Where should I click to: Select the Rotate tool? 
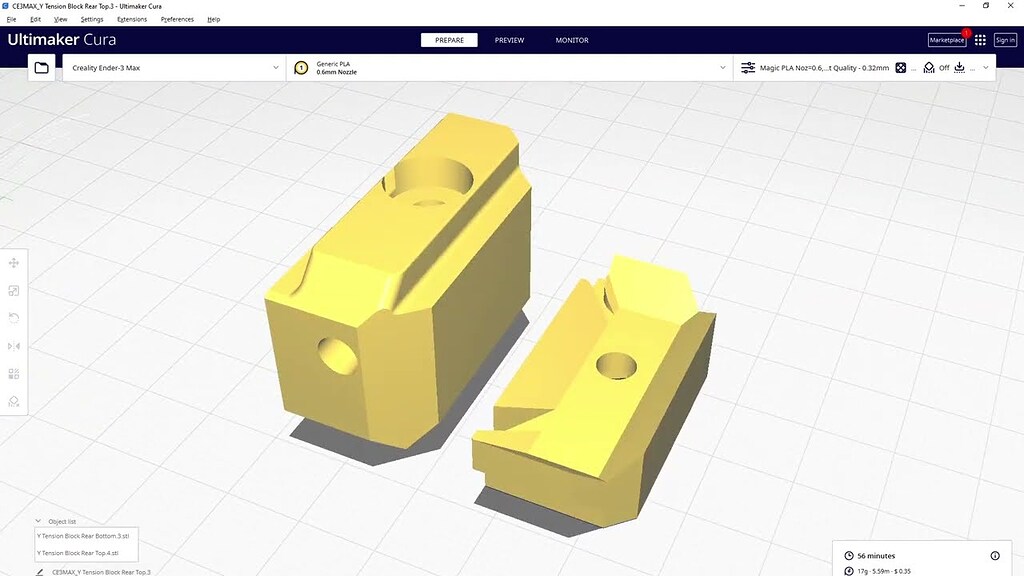pos(14,318)
